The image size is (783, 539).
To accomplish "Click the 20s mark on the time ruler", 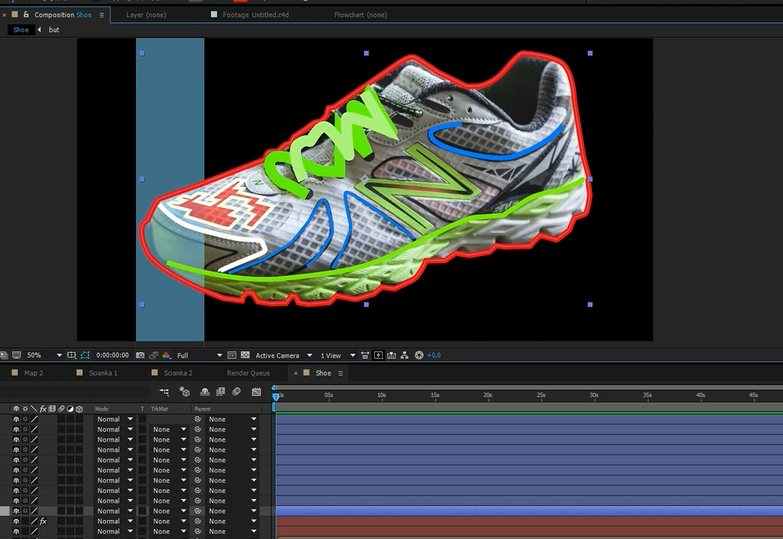I will coord(488,395).
